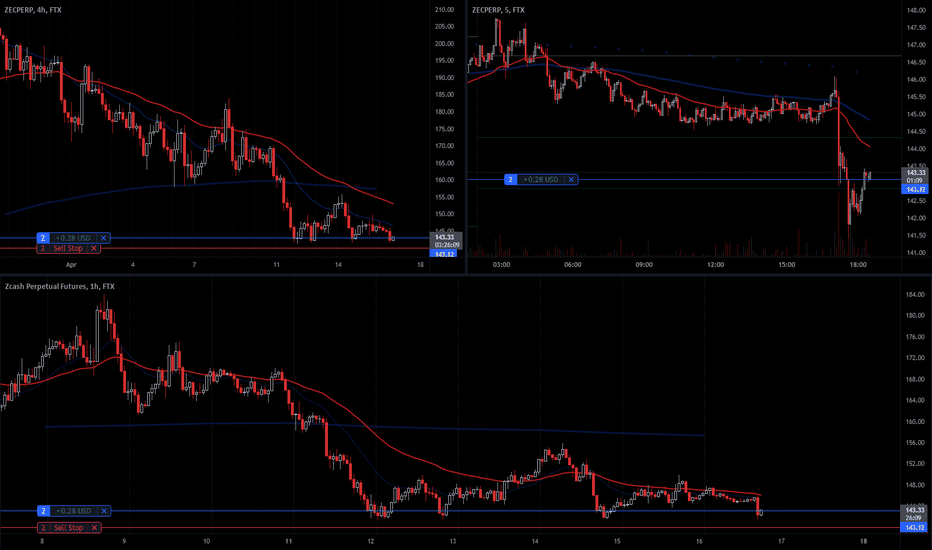Click the Sell Stop order label on 1h chart
This screenshot has height=550, width=932.
69,527
